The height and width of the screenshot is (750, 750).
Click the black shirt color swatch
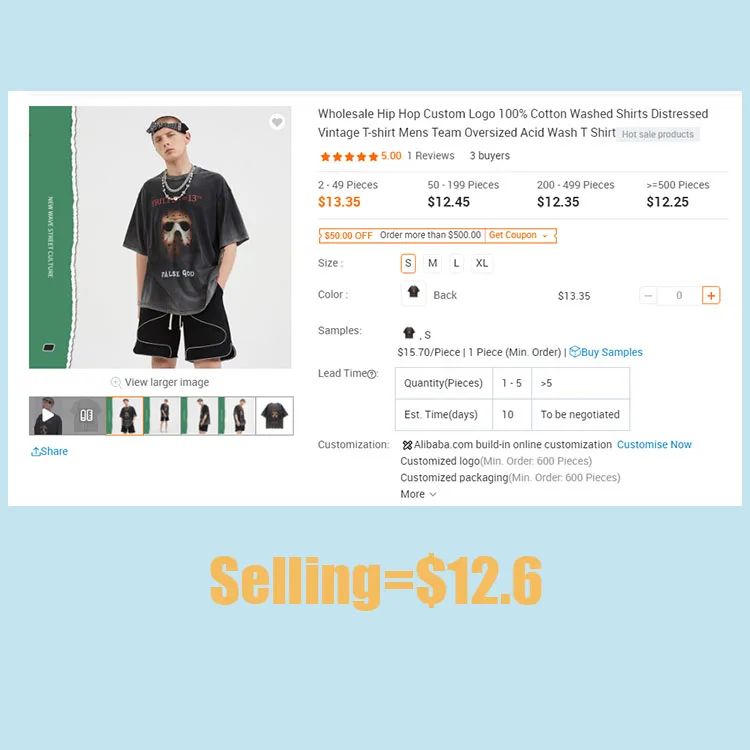(x=413, y=294)
